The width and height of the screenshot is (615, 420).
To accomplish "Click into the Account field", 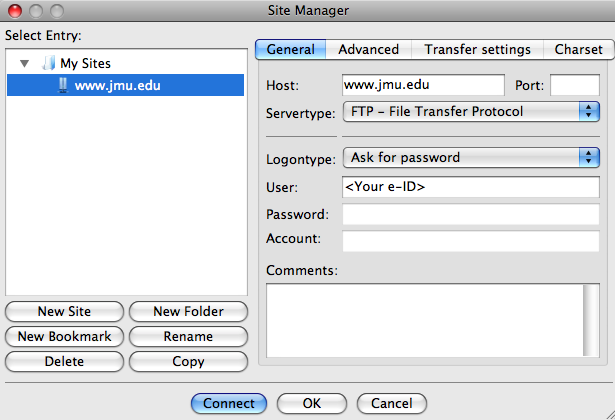I will click(x=471, y=241).
